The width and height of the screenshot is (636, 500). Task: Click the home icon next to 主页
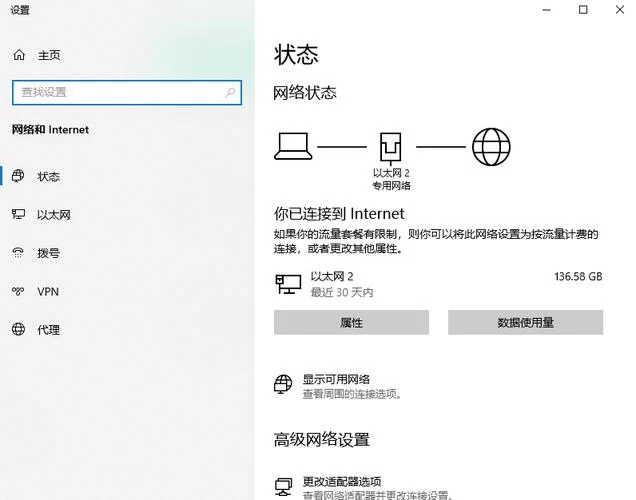pyautogui.click(x=19, y=55)
